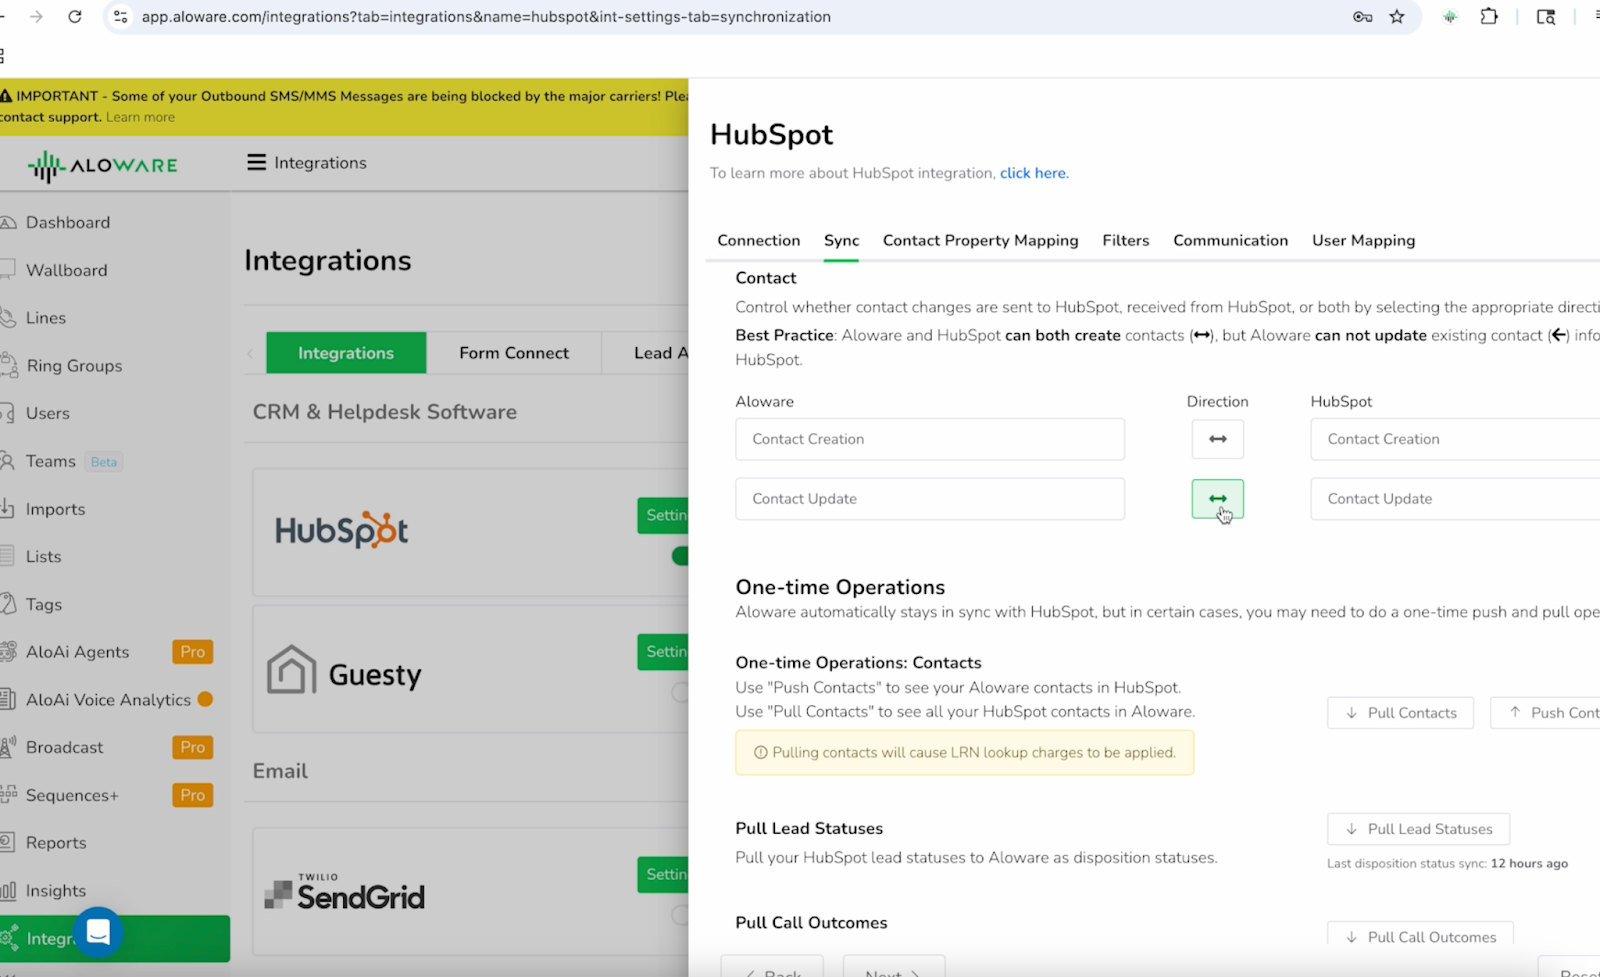The height and width of the screenshot is (977, 1600).
Task: Click the Pull Lead Statuses button
Action: (x=1418, y=829)
